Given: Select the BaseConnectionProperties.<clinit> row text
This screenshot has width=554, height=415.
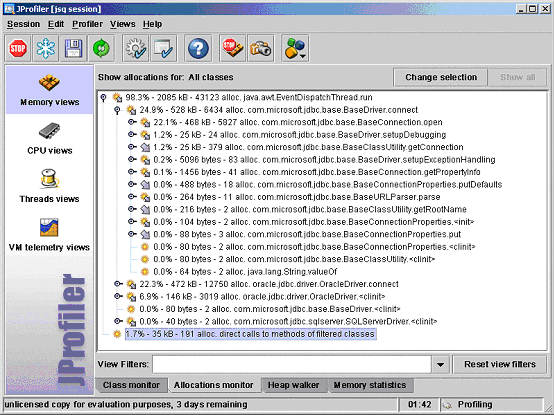Looking at the screenshot, I should click(314, 247).
